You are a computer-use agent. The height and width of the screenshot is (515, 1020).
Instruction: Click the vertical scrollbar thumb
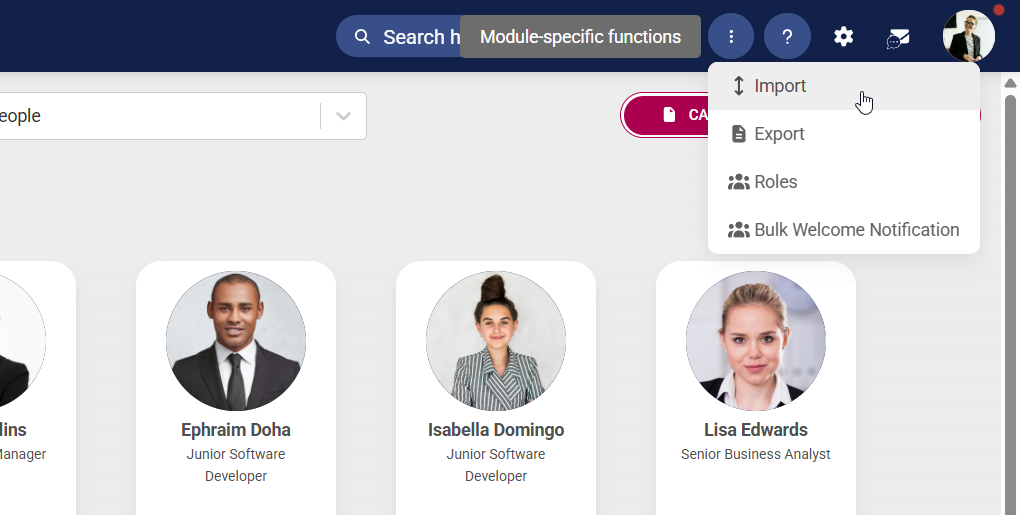pos(1010,304)
